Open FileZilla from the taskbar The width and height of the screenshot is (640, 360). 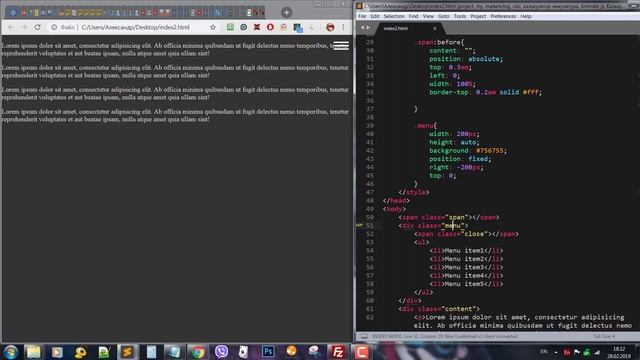click(x=338, y=352)
